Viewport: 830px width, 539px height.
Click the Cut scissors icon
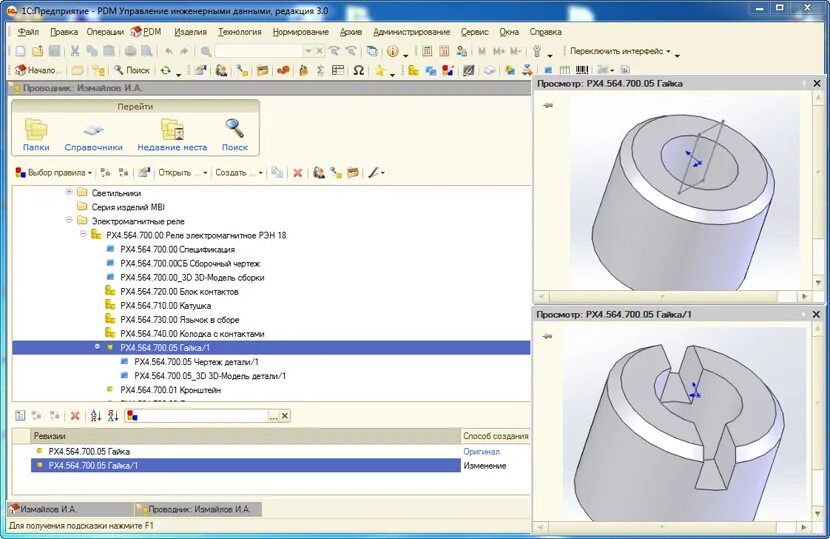75,51
